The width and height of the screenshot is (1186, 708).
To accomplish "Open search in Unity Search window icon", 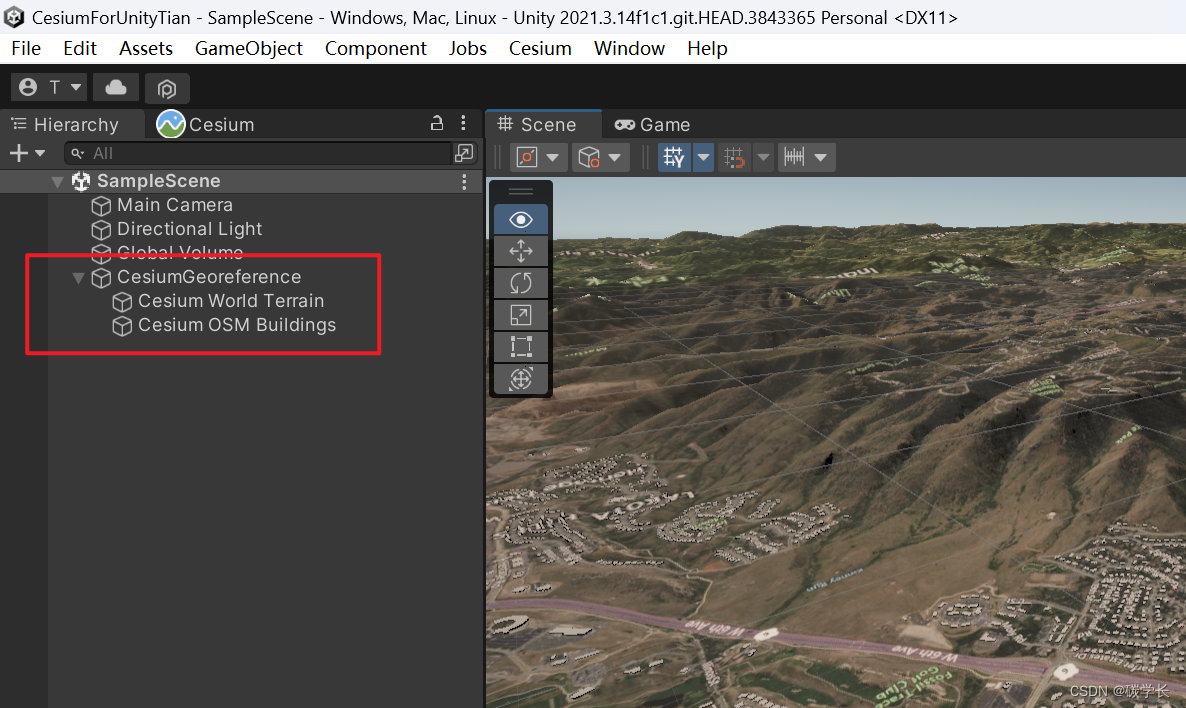I will (x=464, y=154).
